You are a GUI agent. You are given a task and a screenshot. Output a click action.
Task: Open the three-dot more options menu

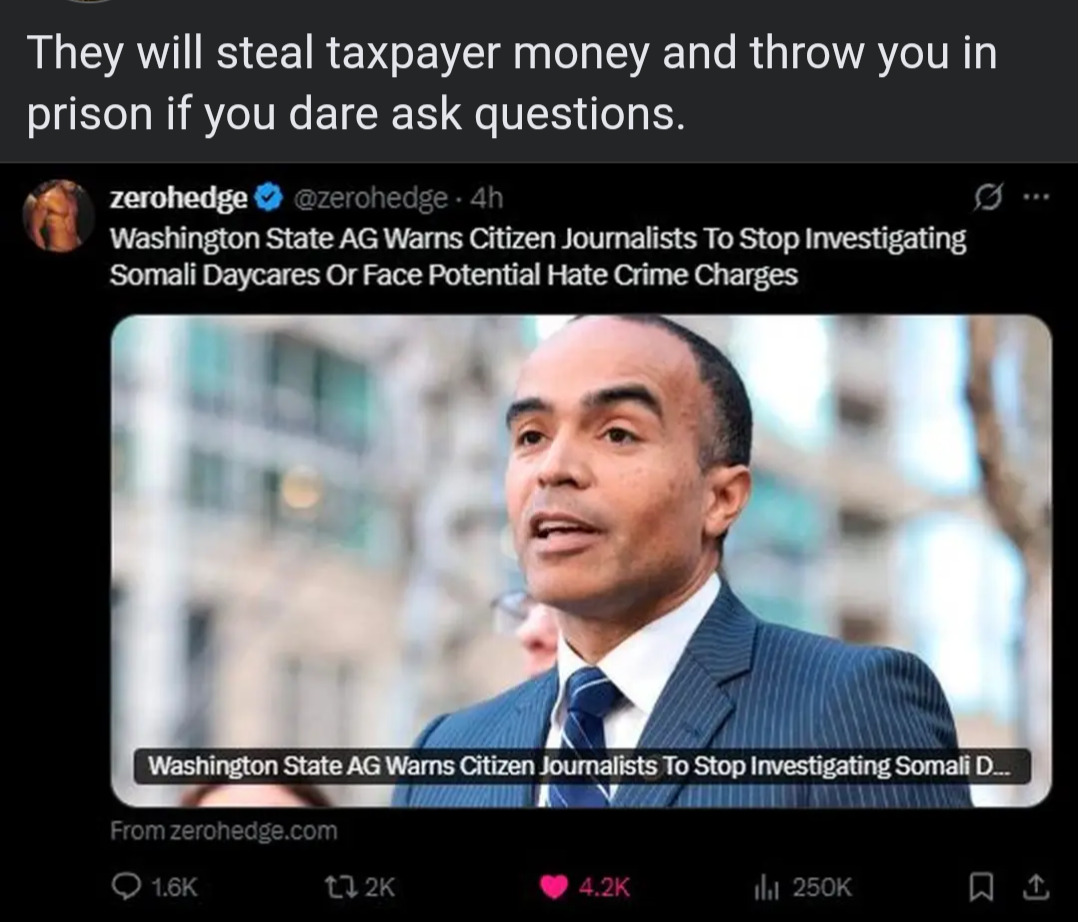click(1037, 198)
